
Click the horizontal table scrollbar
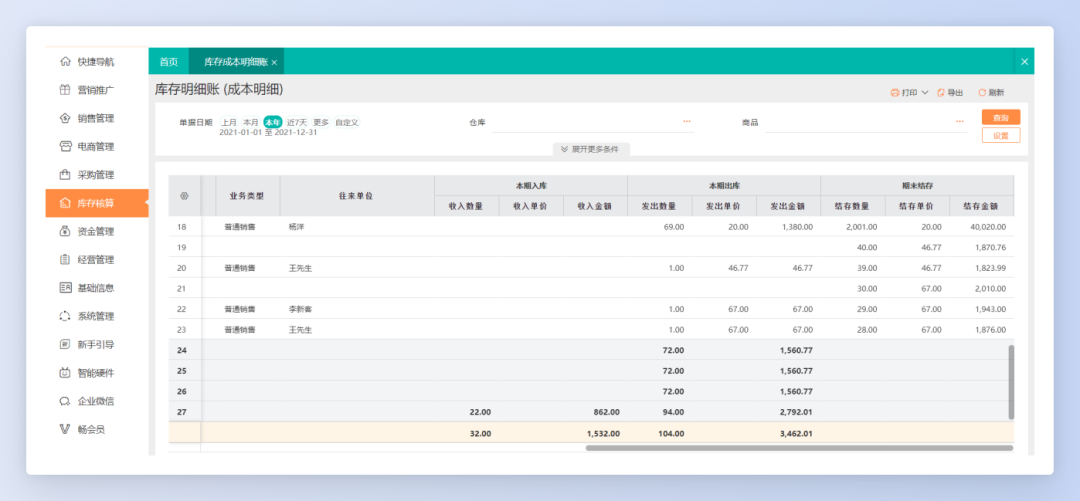click(x=799, y=448)
